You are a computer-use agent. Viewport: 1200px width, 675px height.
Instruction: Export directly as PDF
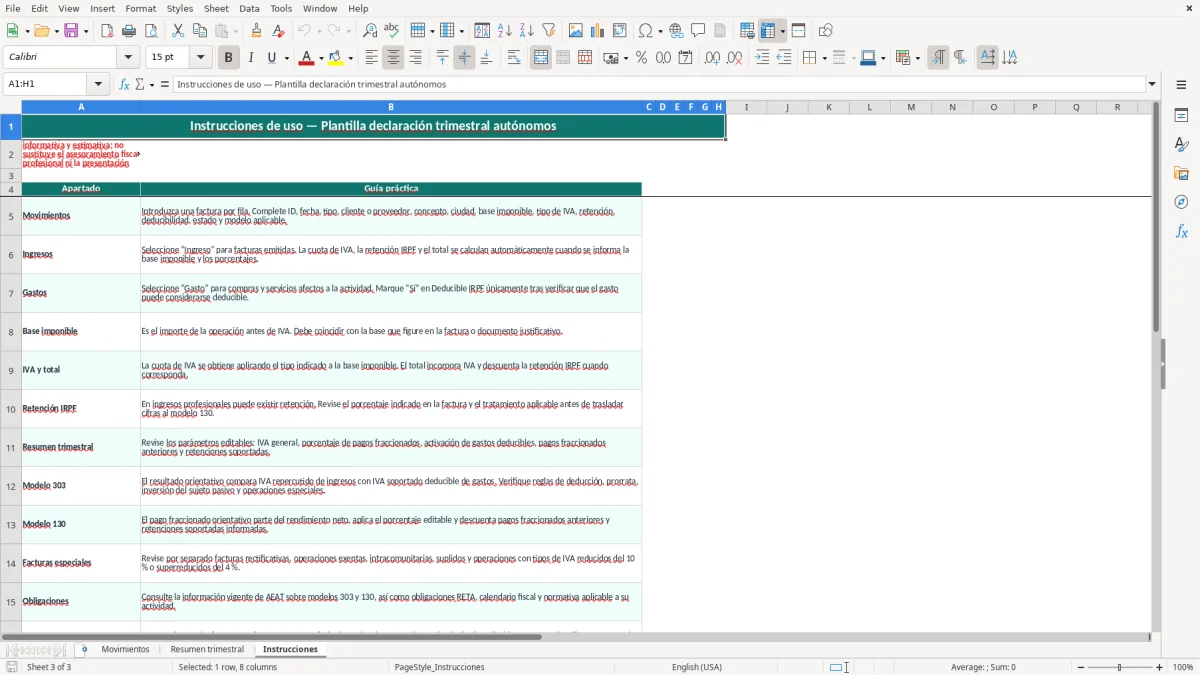click(107, 31)
